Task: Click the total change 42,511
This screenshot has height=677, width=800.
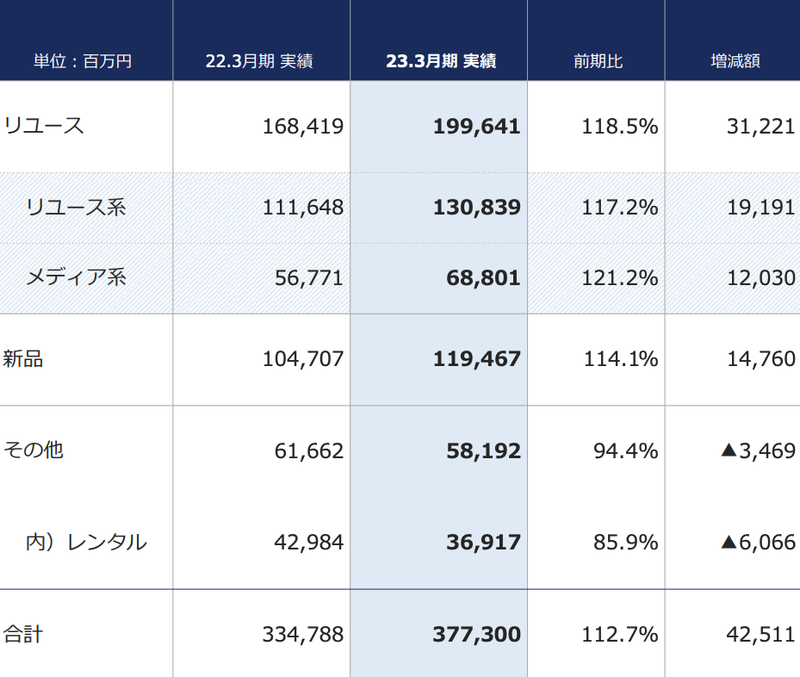Action: (761, 635)
